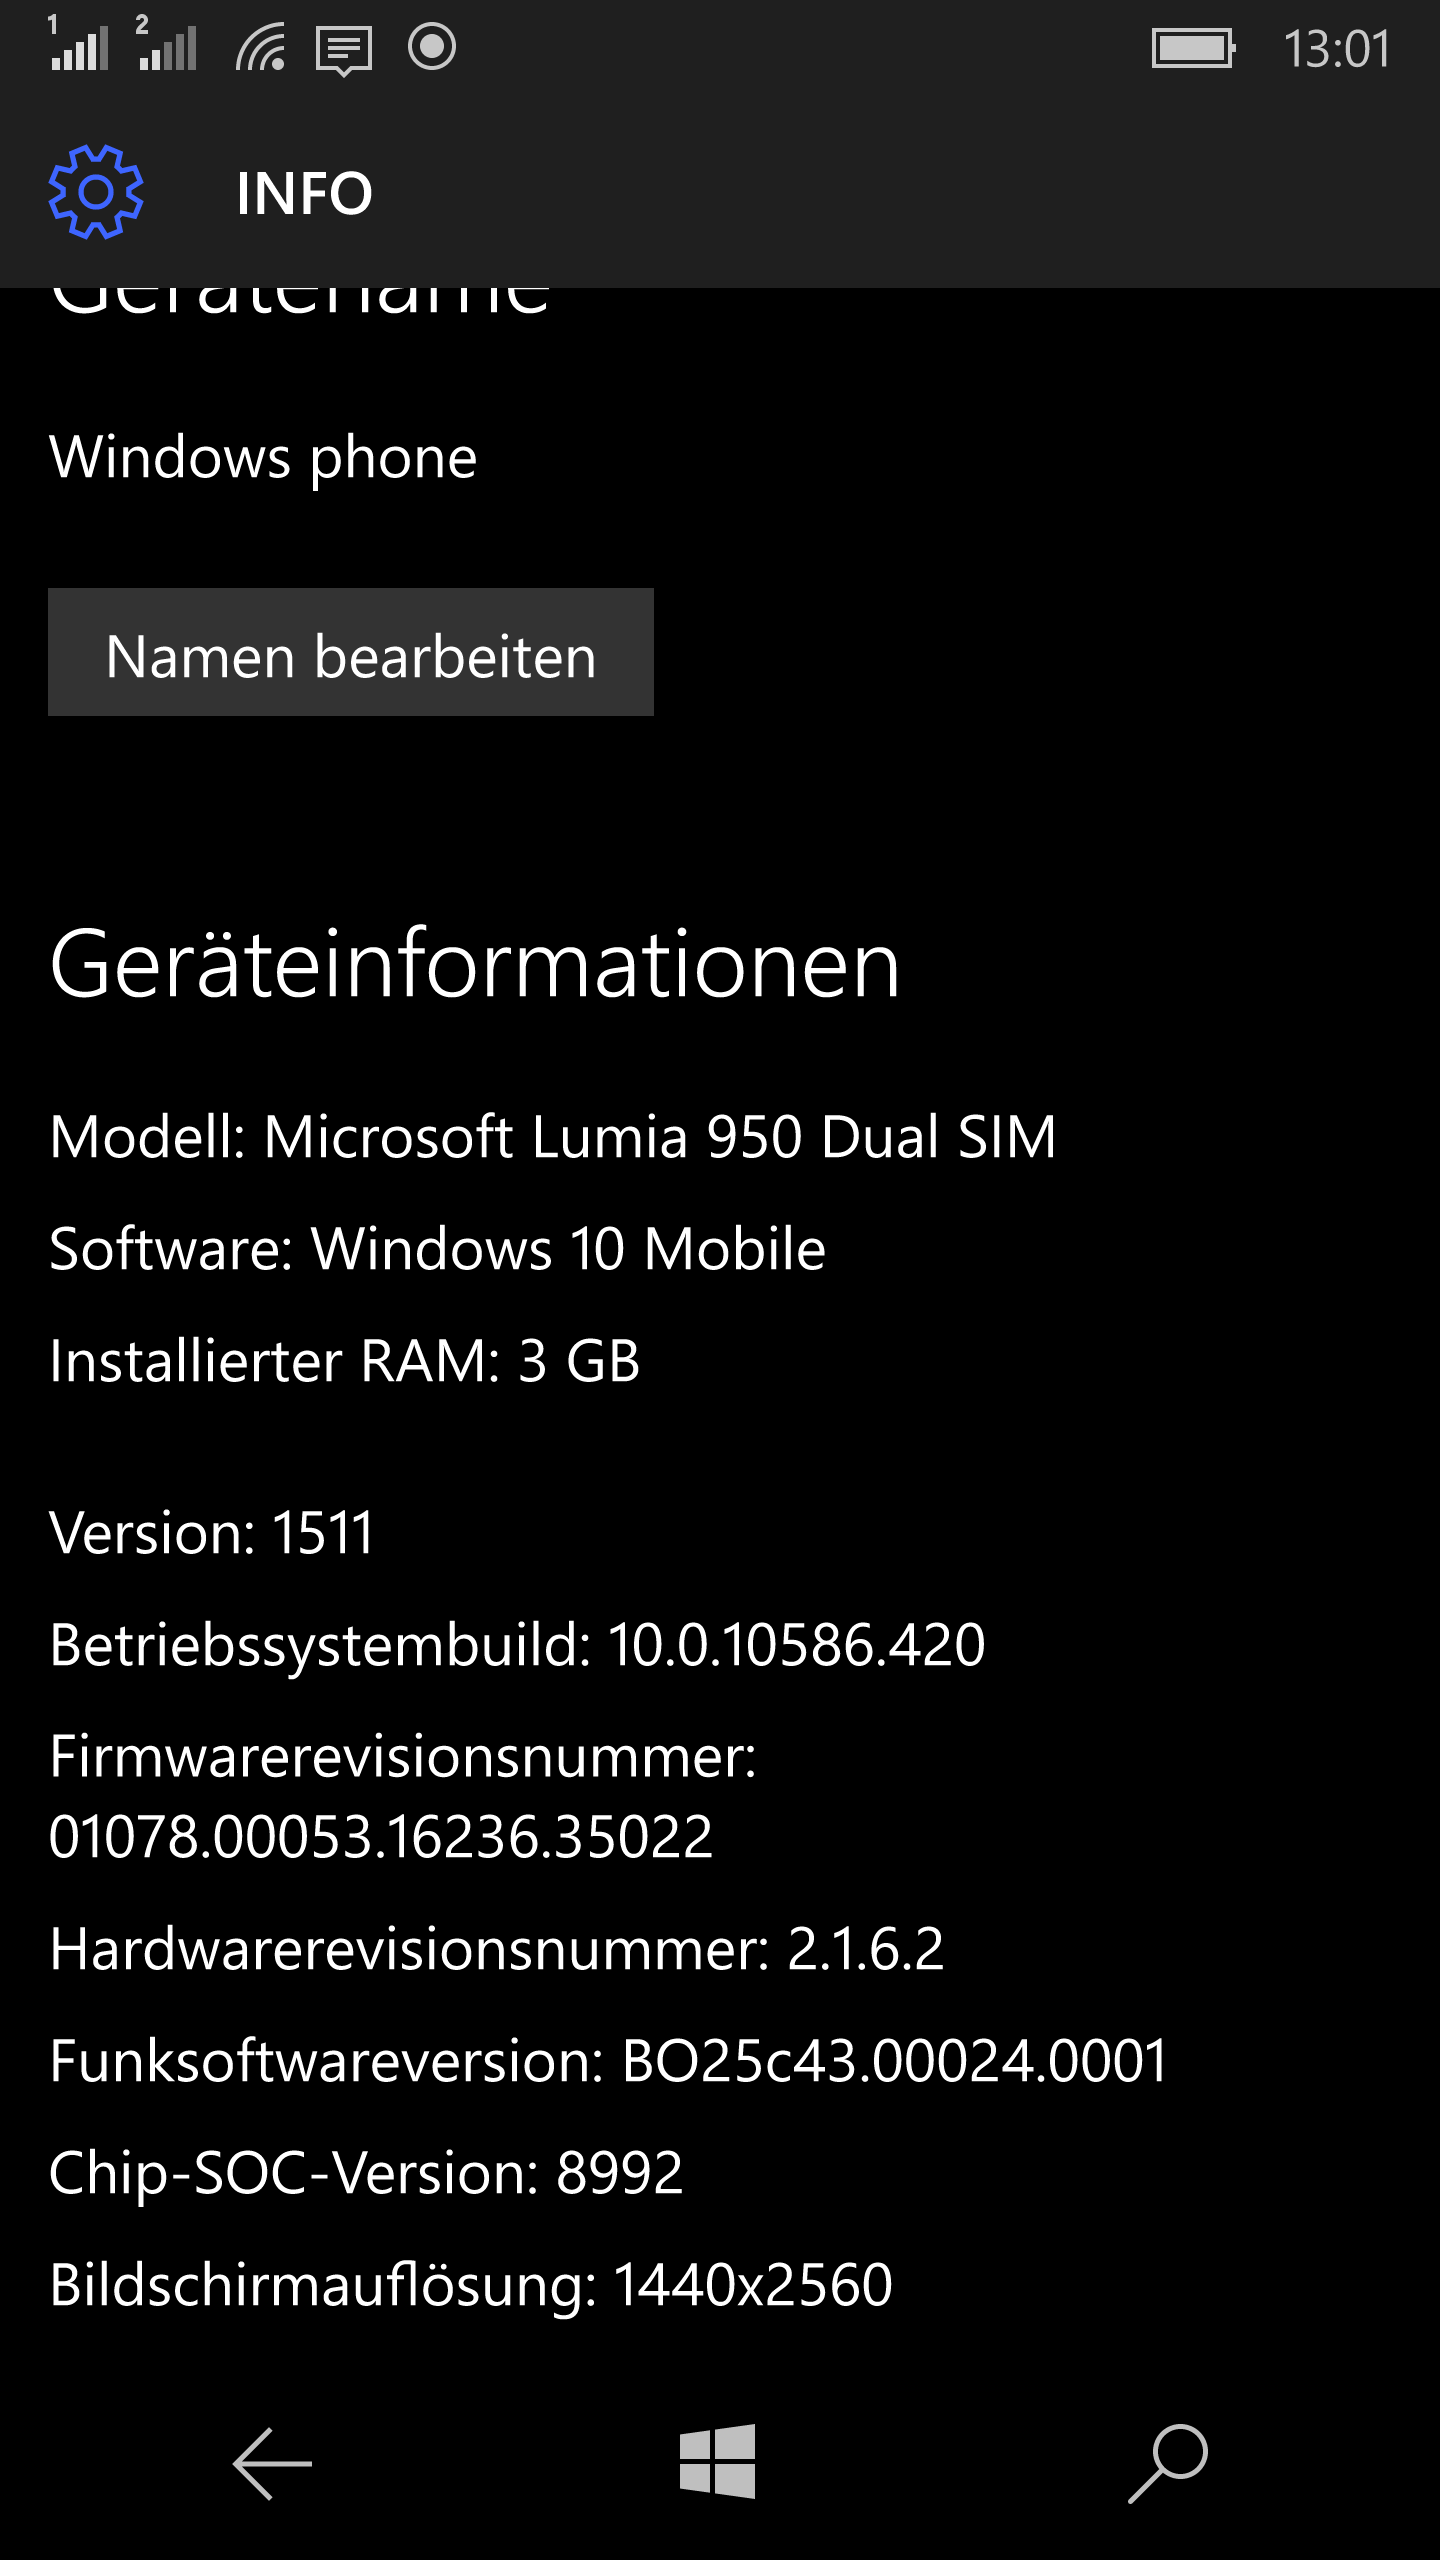Tap the 13:01 clock in status bar
Viewport: 1440px width, 2560px height.
tap(1336, 49)
